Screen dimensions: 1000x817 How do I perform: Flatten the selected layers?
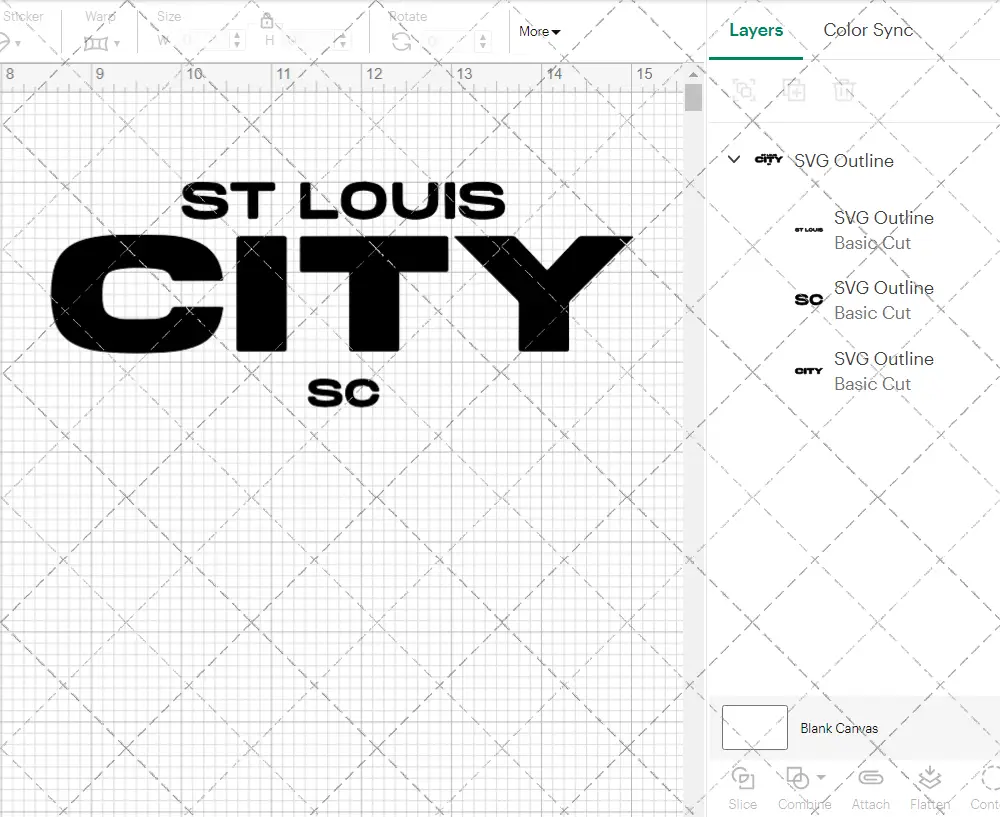(x=930, y=787)
